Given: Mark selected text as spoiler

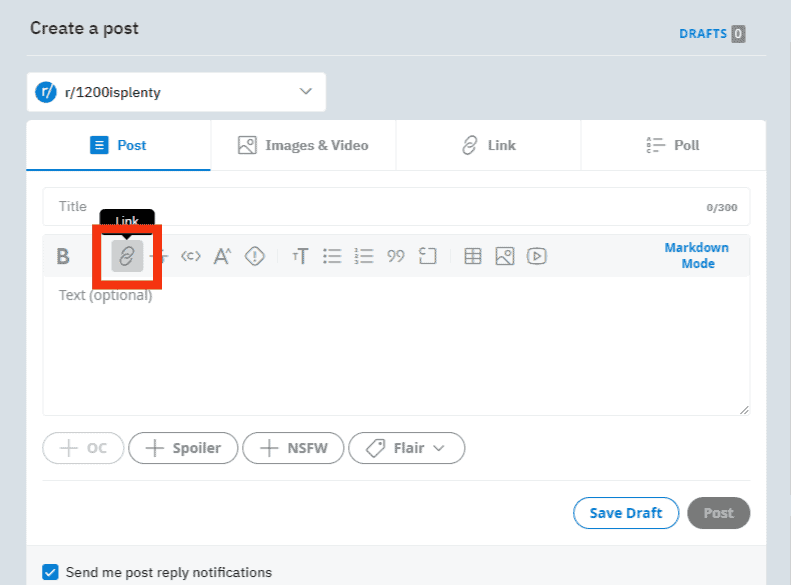Looking at the screenshot, I should [255, 256].
